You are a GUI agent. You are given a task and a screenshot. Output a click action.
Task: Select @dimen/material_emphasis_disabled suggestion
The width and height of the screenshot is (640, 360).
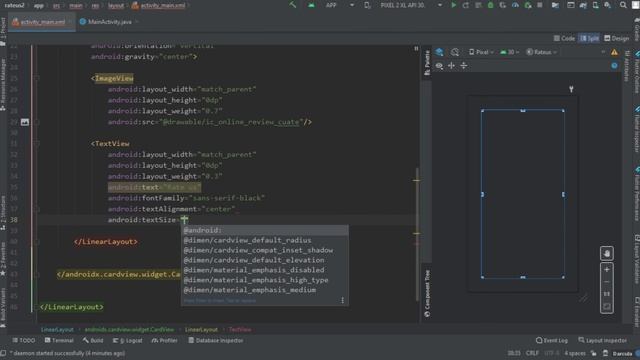[264, 270]
